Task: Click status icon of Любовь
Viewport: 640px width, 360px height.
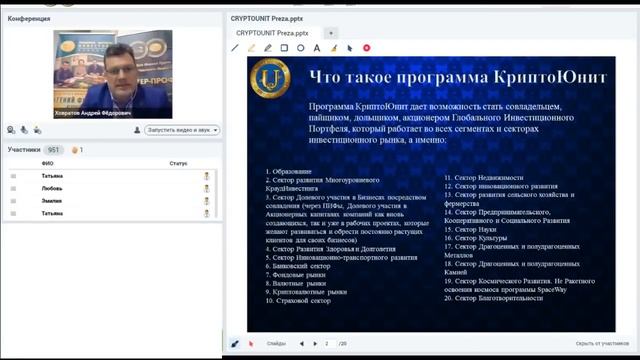Action: (x=207, y=189)
